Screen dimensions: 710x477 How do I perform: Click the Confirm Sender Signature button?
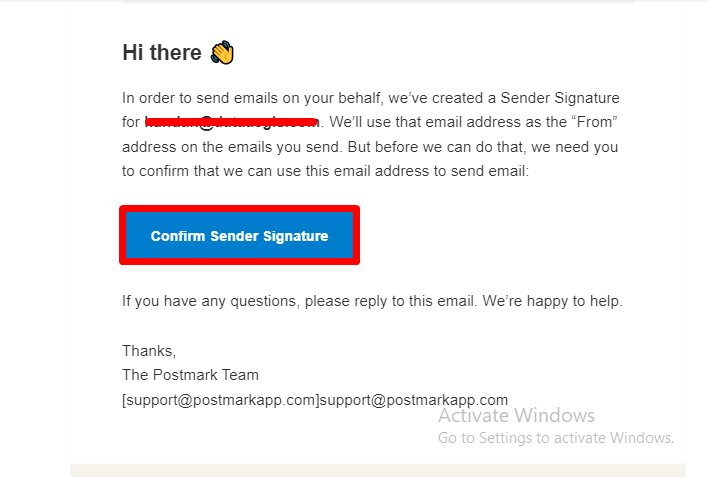[x=239, y=236]
